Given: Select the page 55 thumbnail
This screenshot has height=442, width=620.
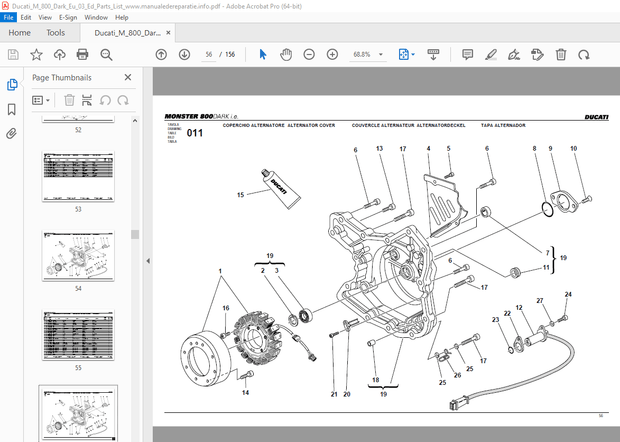Looking at the screenshot, I should [78, 335].
